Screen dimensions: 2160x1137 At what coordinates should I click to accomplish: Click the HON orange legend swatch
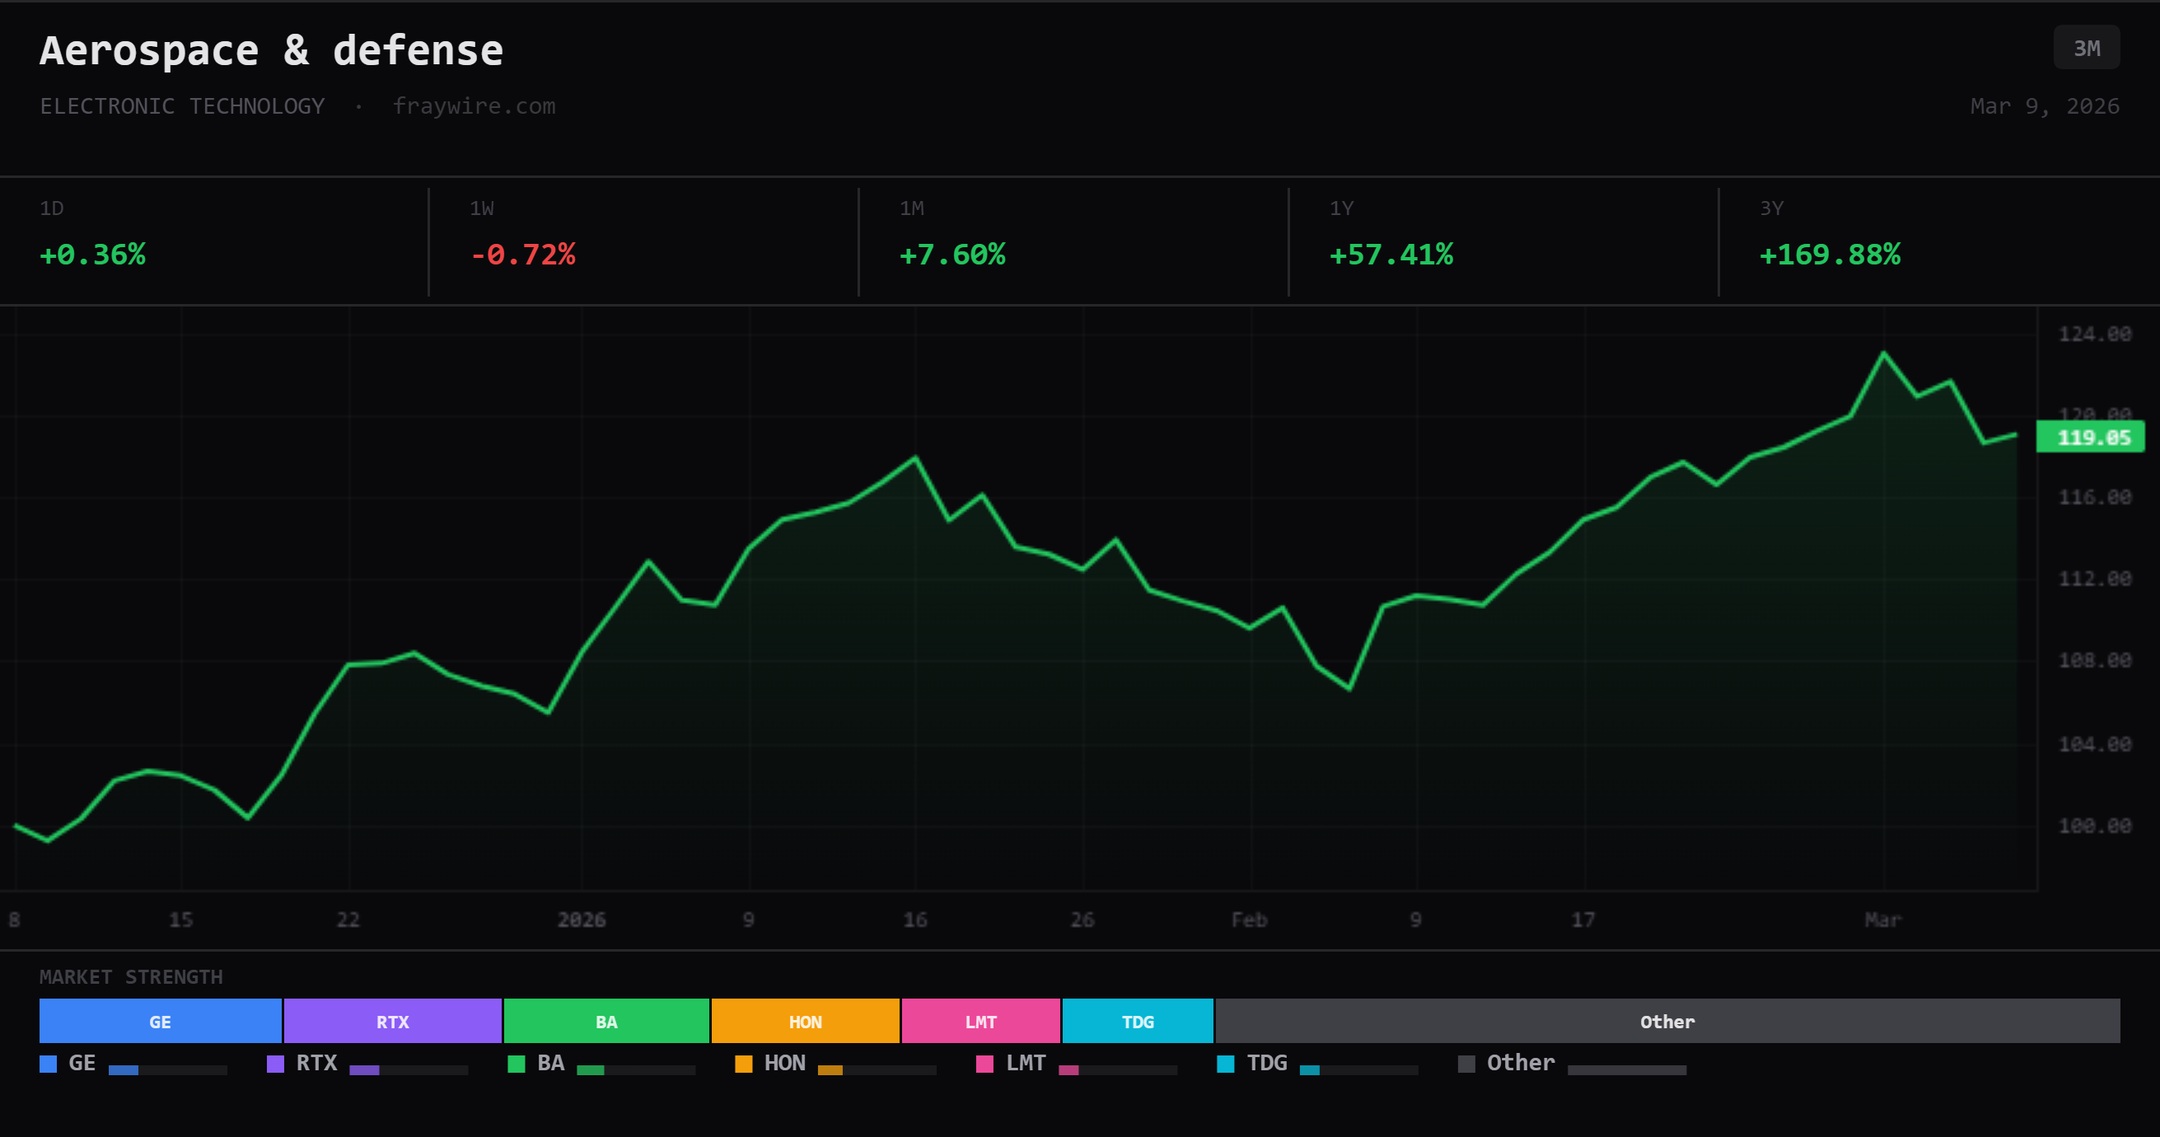[743, 1064]
